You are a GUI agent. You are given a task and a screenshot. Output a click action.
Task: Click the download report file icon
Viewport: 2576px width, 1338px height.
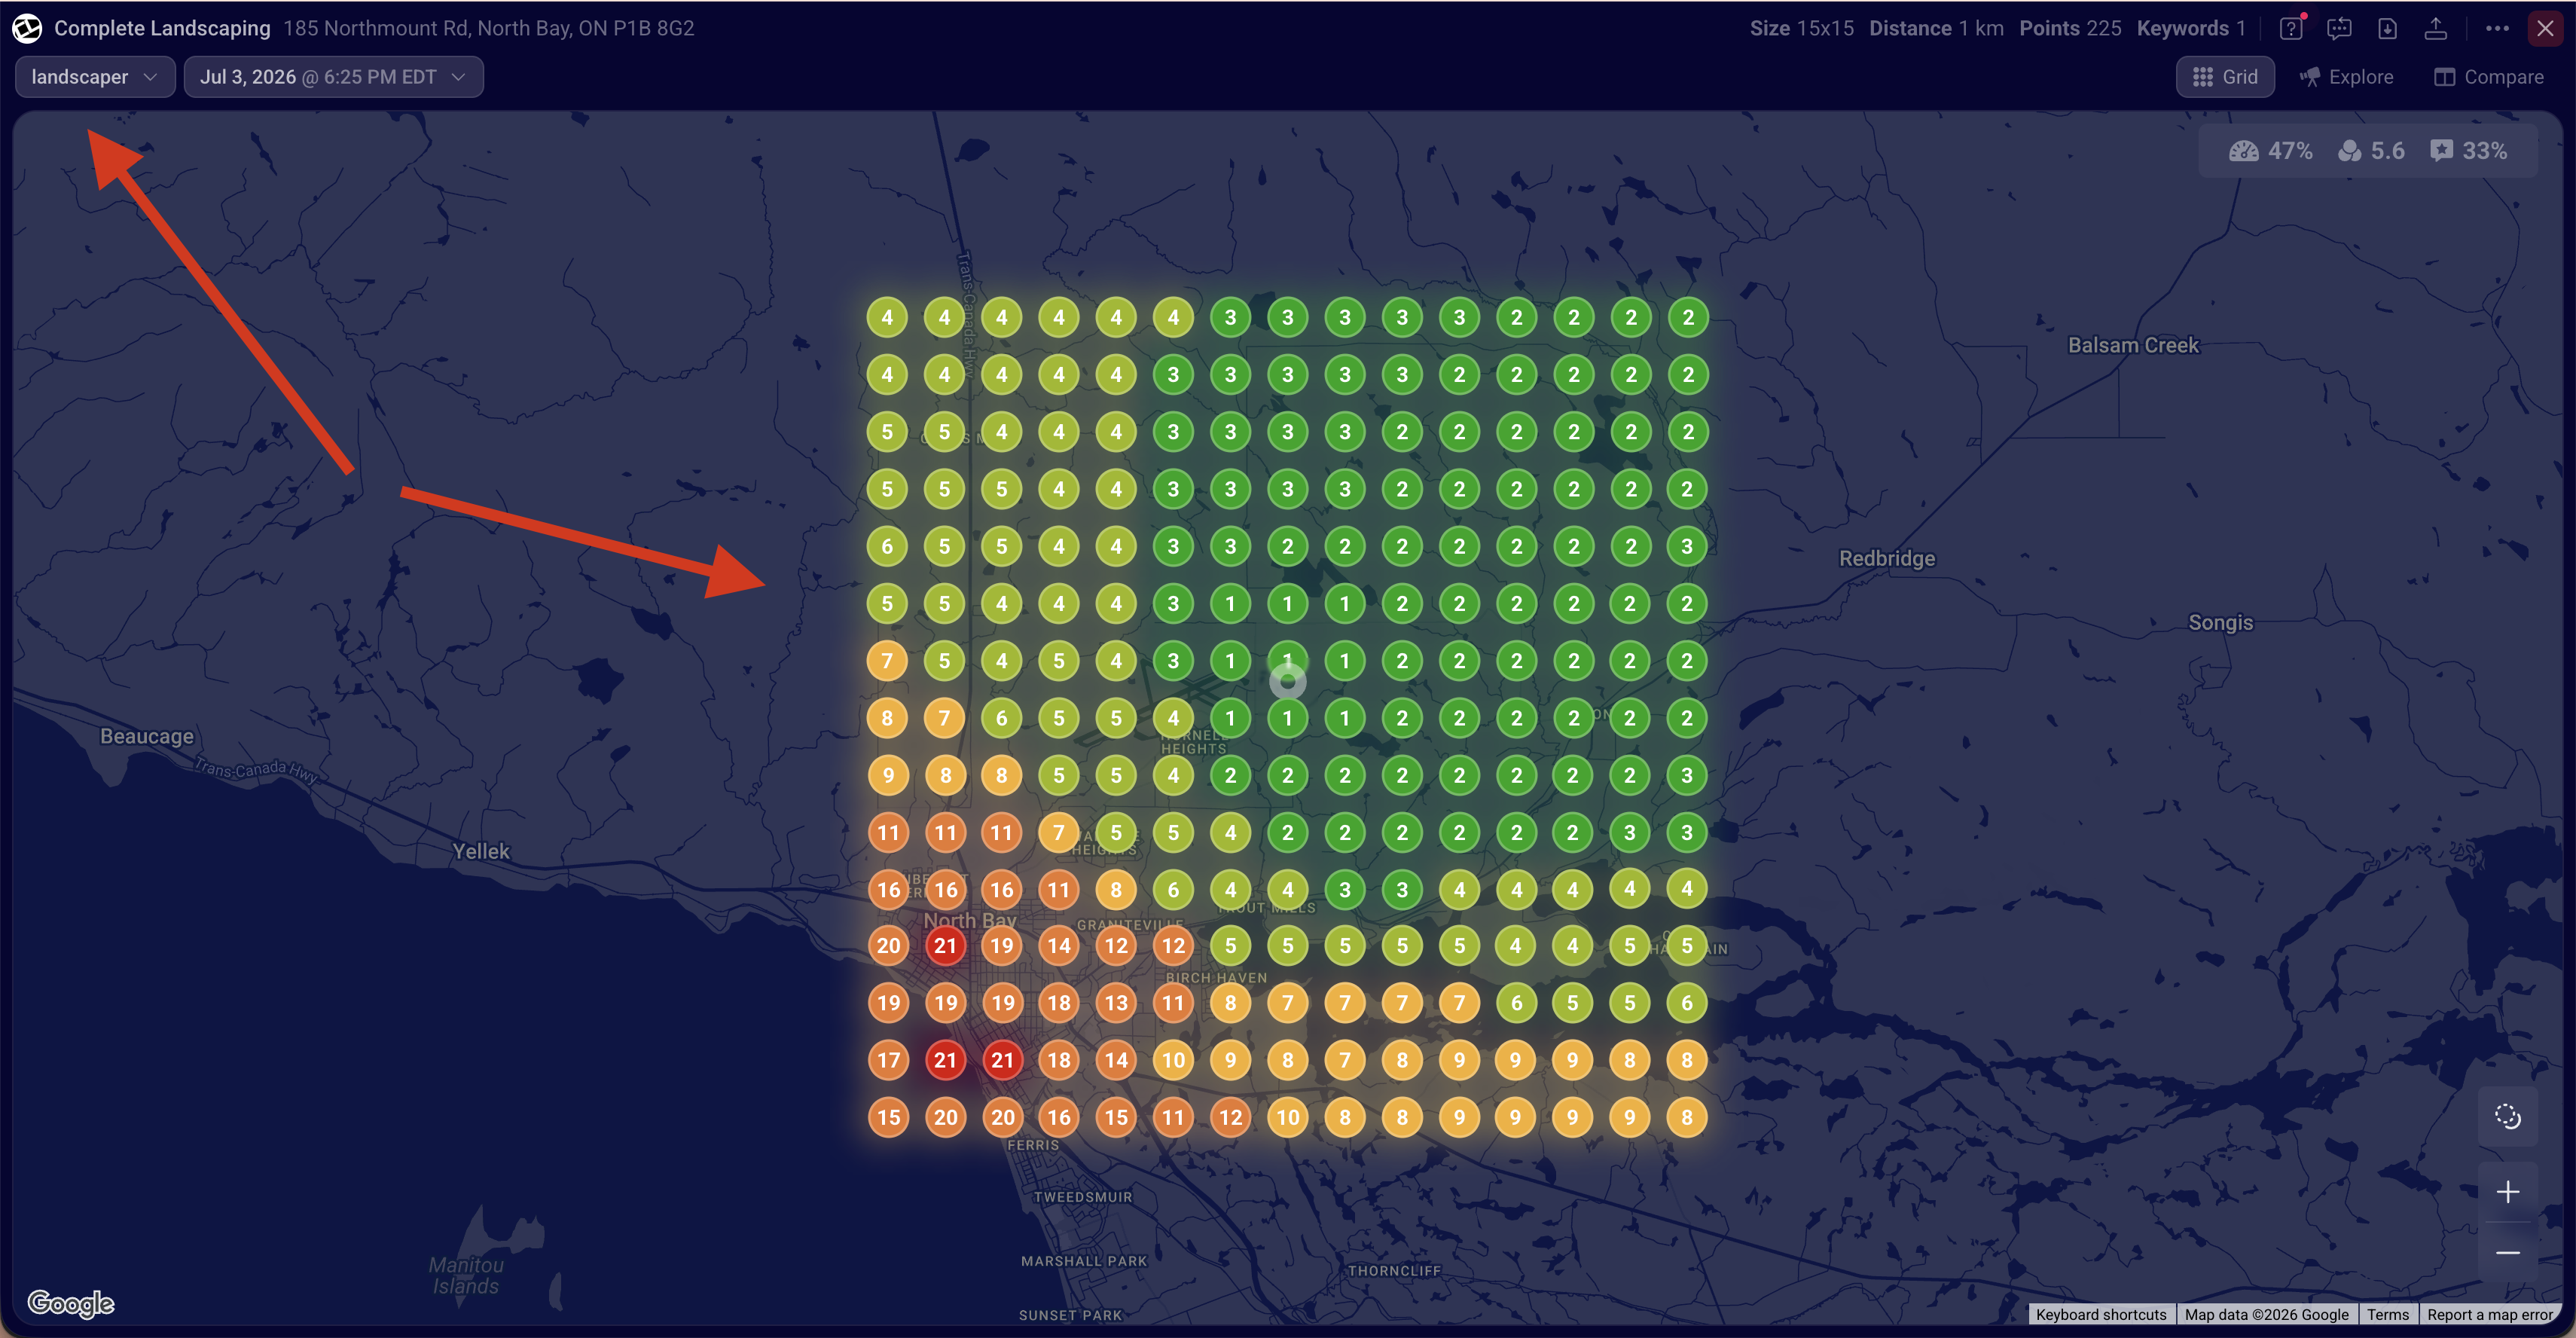pos(2387,28)
